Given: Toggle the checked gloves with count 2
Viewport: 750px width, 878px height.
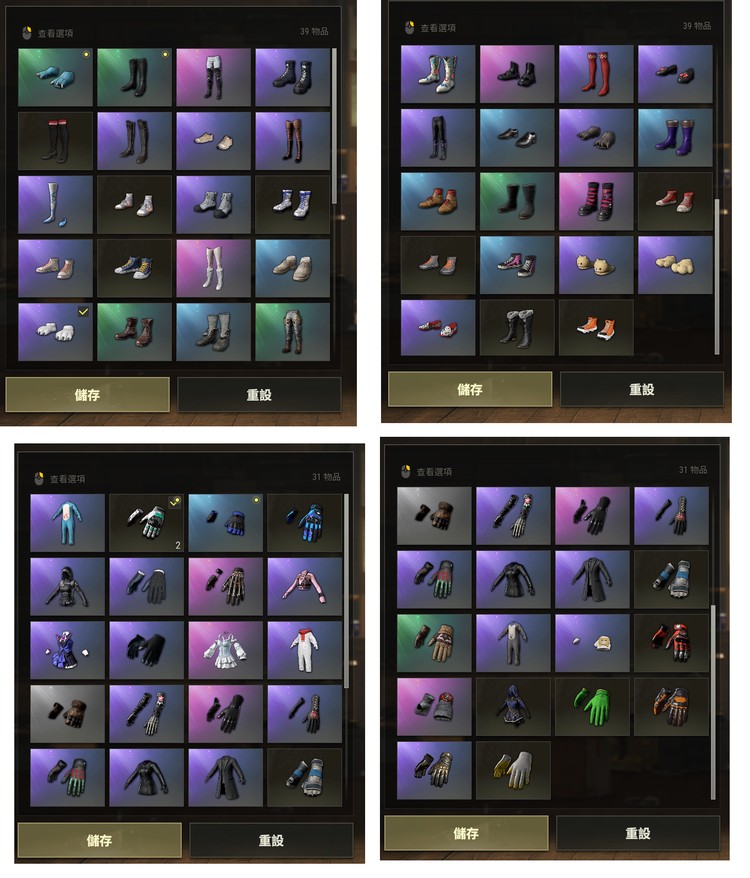Looking at the screenshot, I should 146,523.
